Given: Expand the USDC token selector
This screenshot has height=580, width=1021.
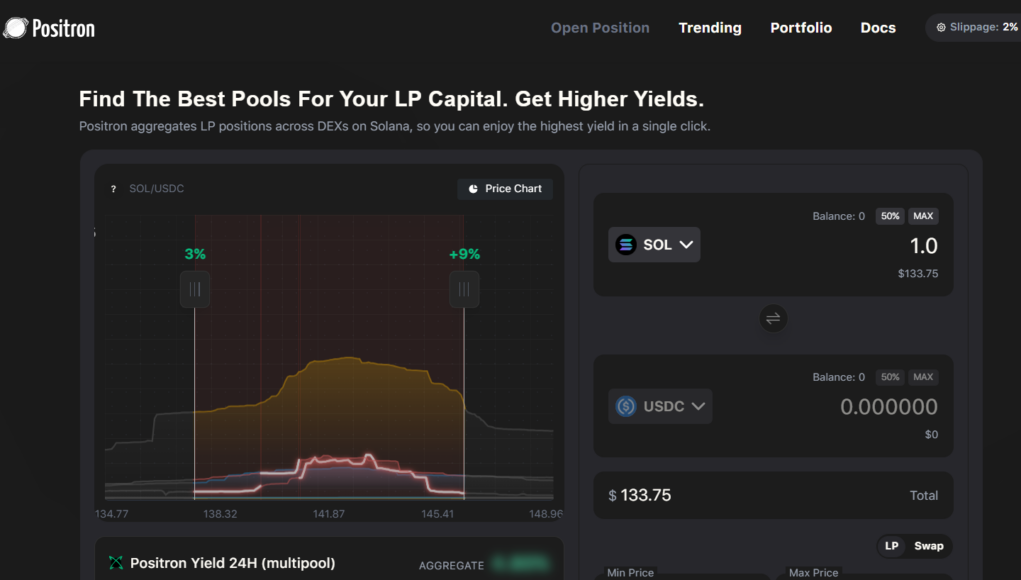Looking at the screenshot, I should click(698, 406).
